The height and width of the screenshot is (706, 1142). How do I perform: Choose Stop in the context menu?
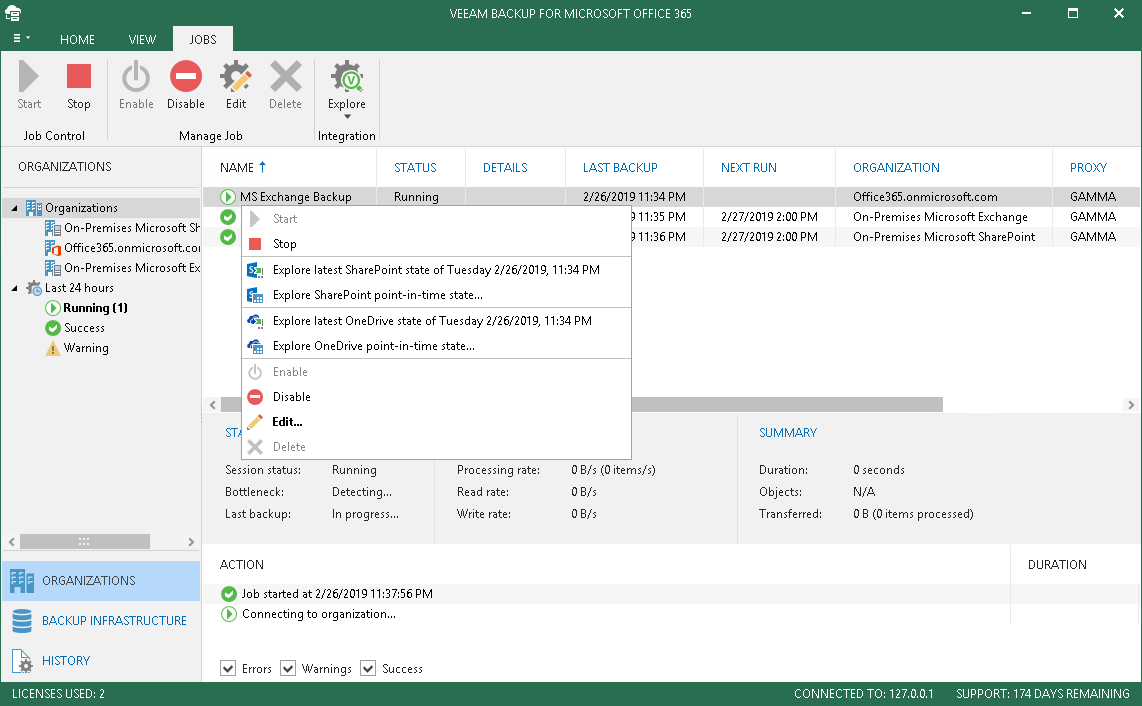click(x=436, y=244)
